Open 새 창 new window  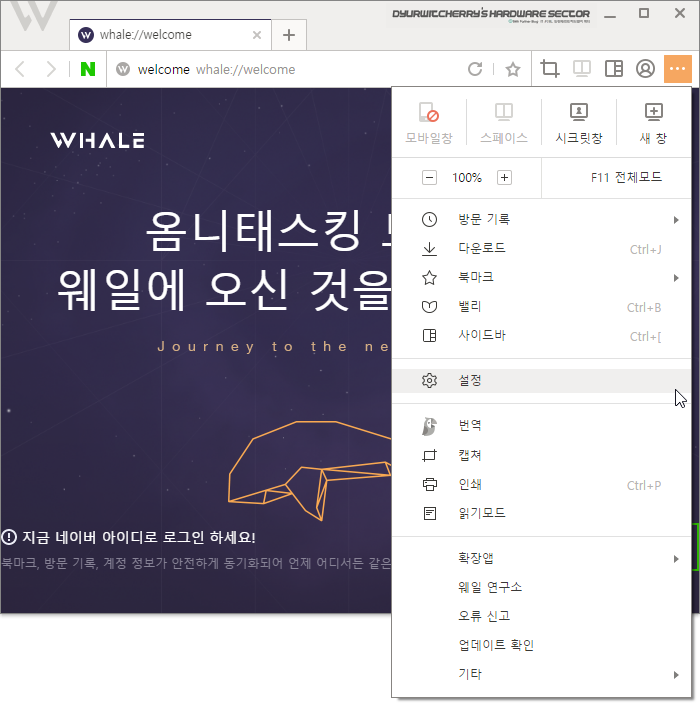[654, 123]
